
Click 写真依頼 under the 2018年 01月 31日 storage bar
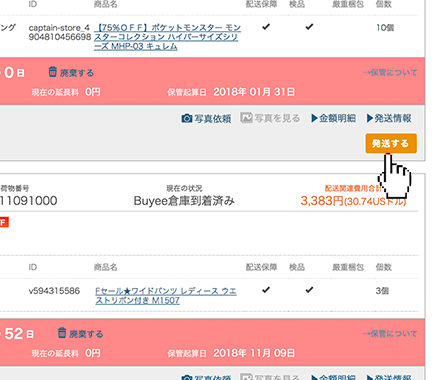click(x=213, y=119)
